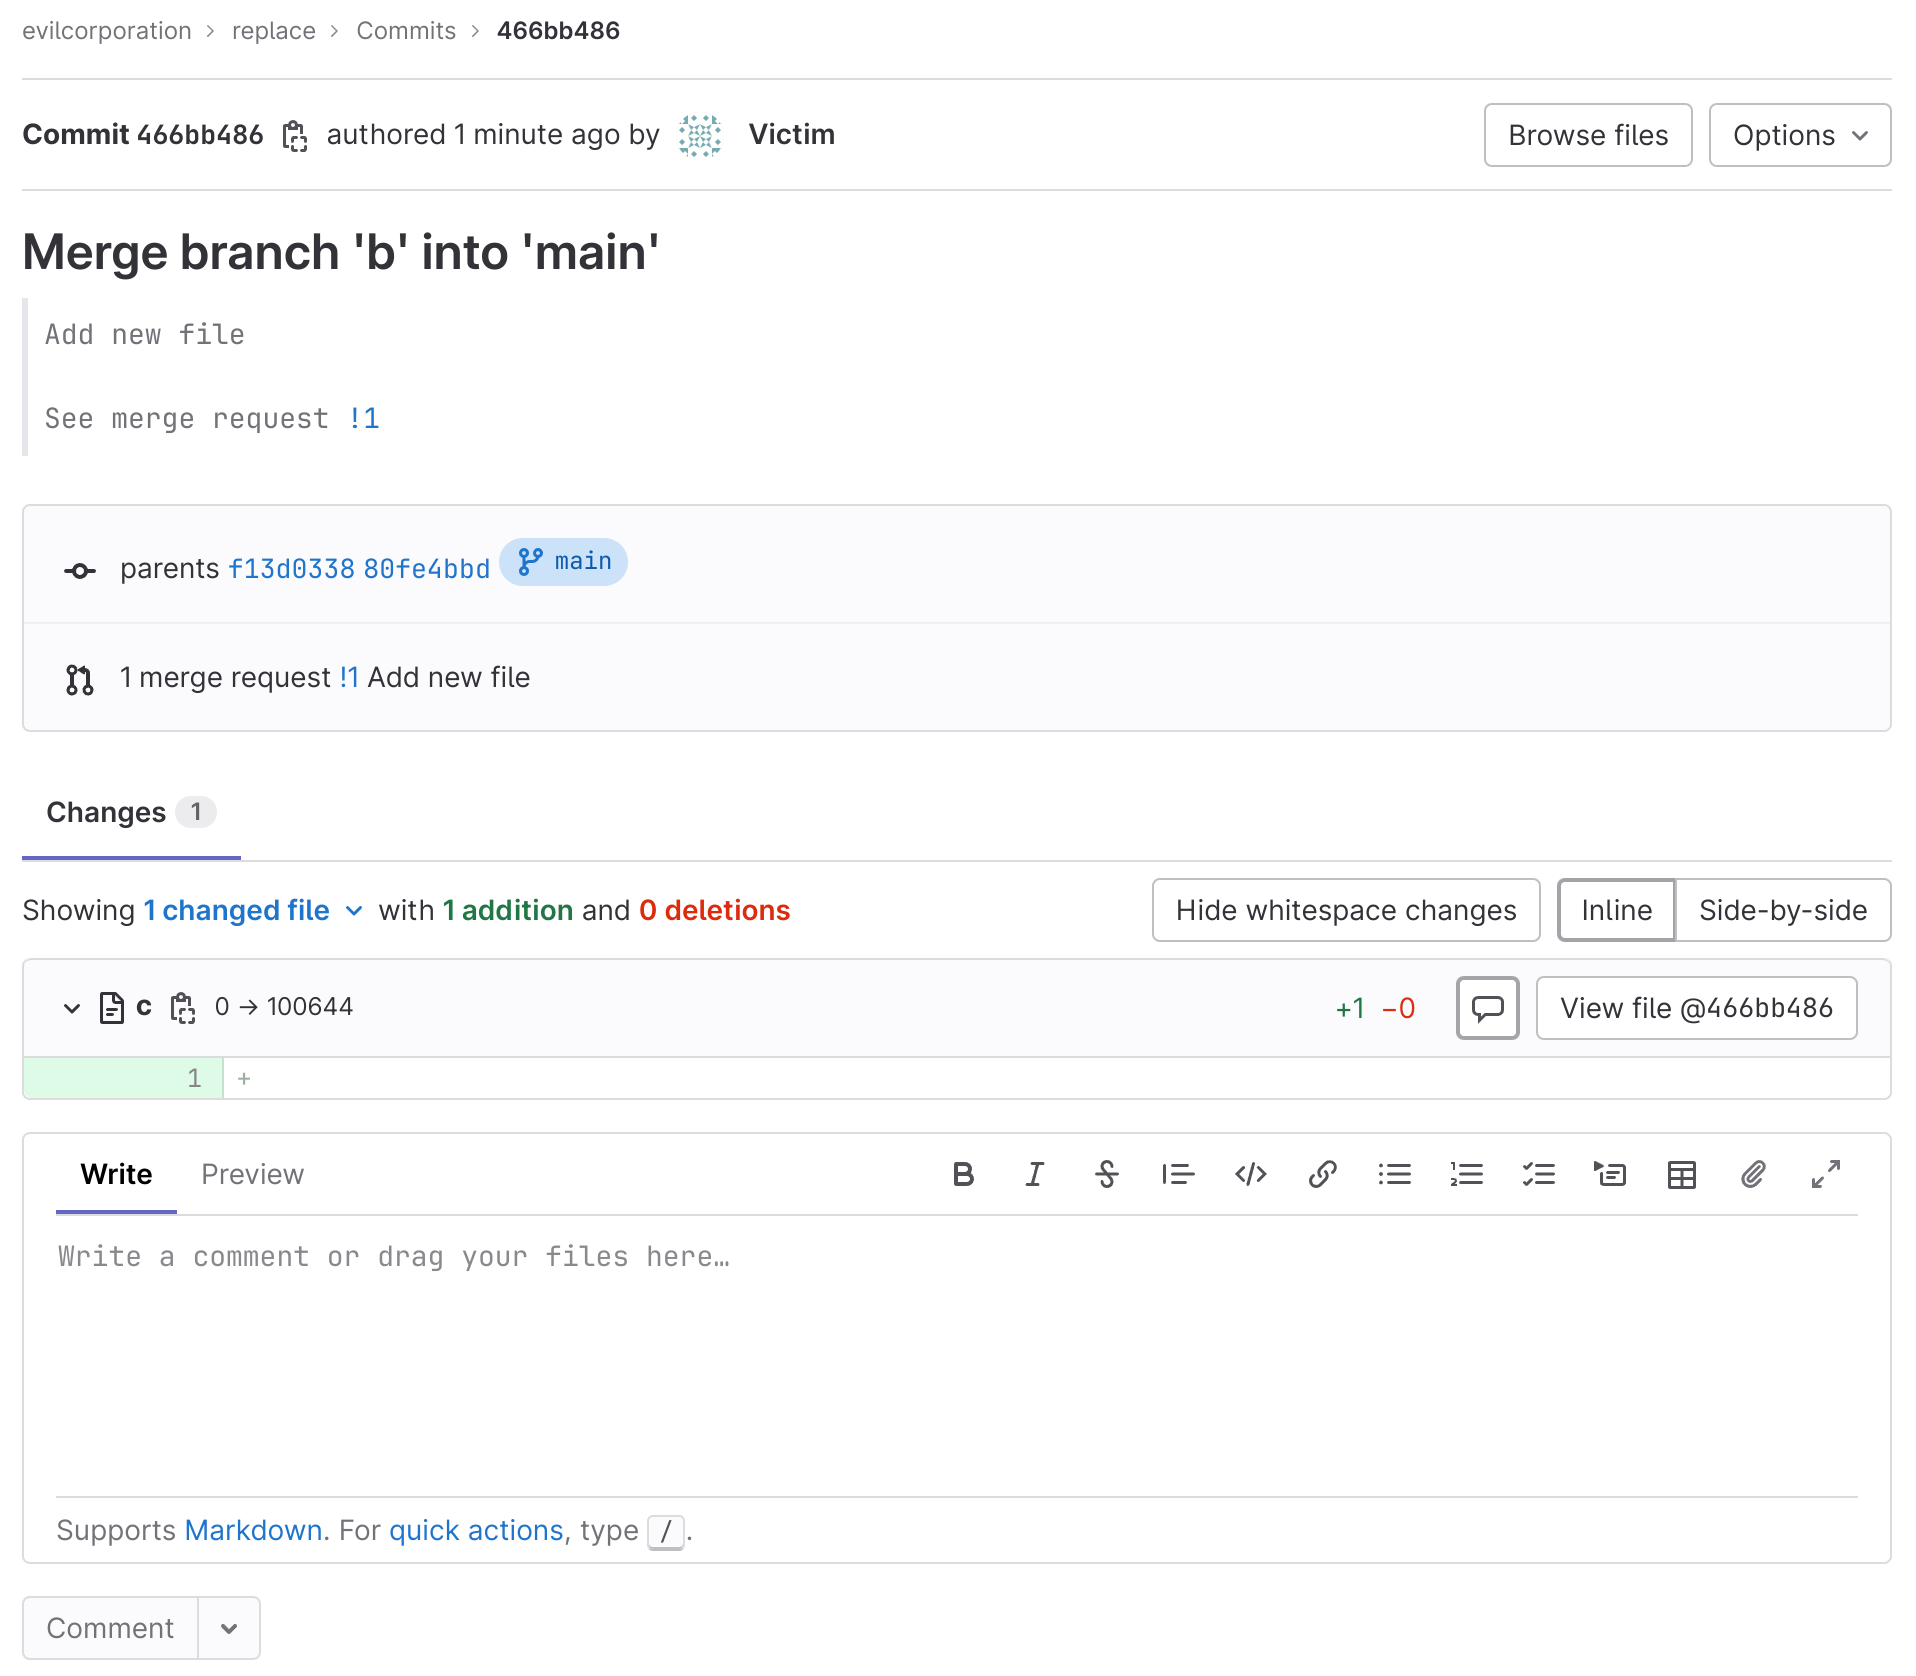Viewport: 1916px width, 1676px height.
Task: Attach a file using the paperclip icon
Action: [x=1753, y=1174]
